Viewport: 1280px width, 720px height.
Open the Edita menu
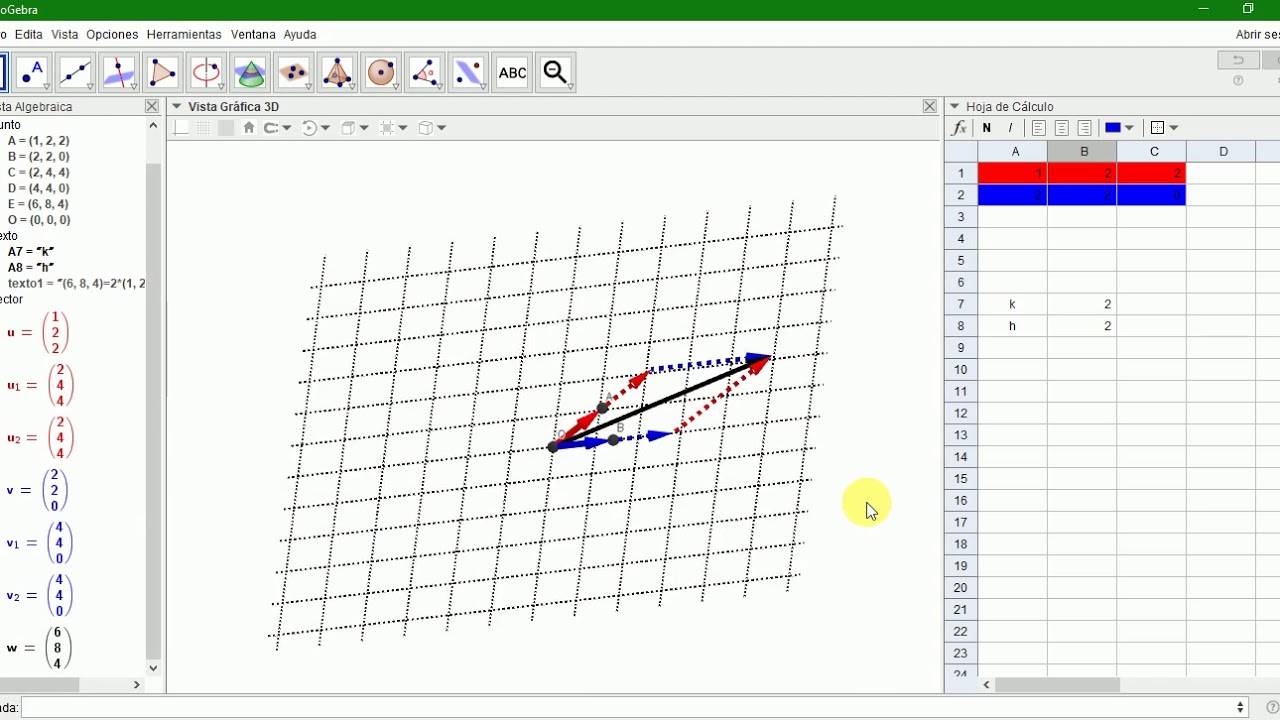[x=28, y=34]
